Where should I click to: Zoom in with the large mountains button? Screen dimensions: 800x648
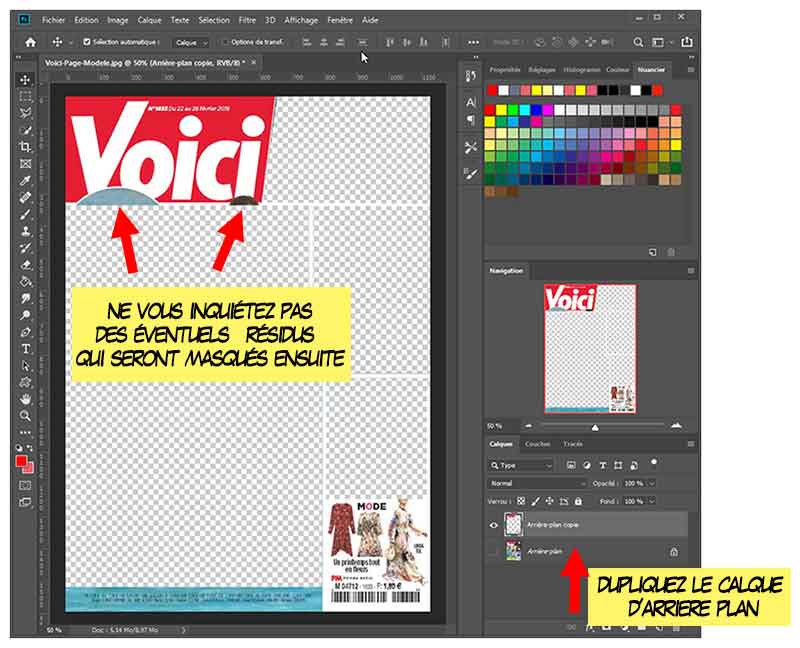(676, 425)
